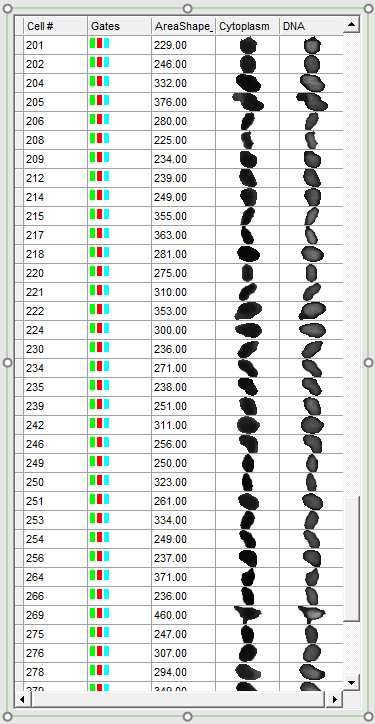Click area value 250.00

[x=170, y=463]
